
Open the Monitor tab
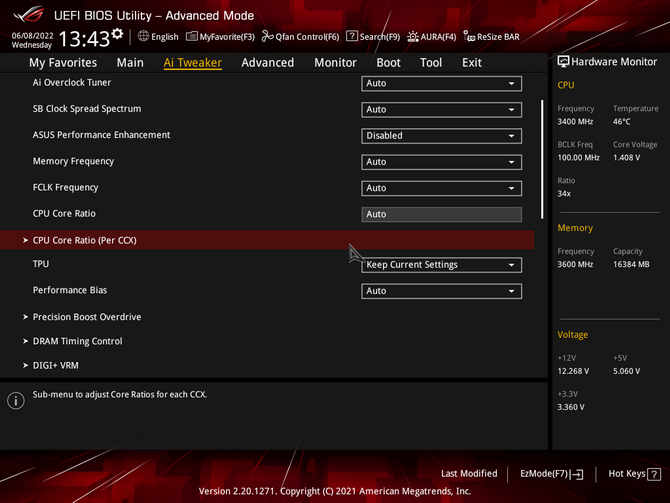click(x=335, y=63)
